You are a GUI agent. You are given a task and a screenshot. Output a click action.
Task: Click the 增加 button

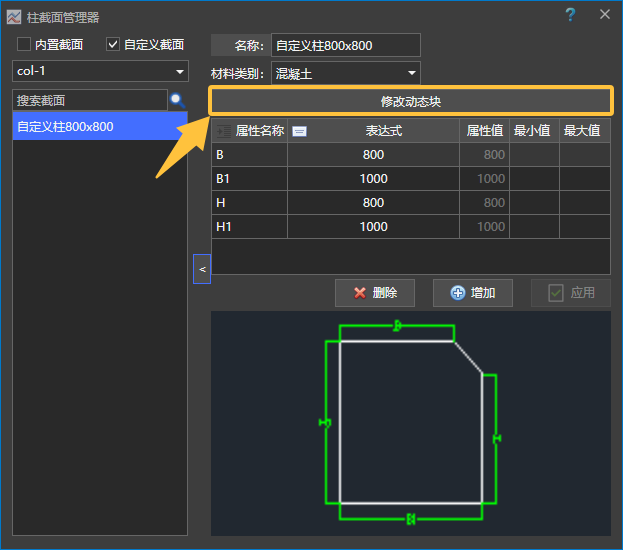[473, 293]
